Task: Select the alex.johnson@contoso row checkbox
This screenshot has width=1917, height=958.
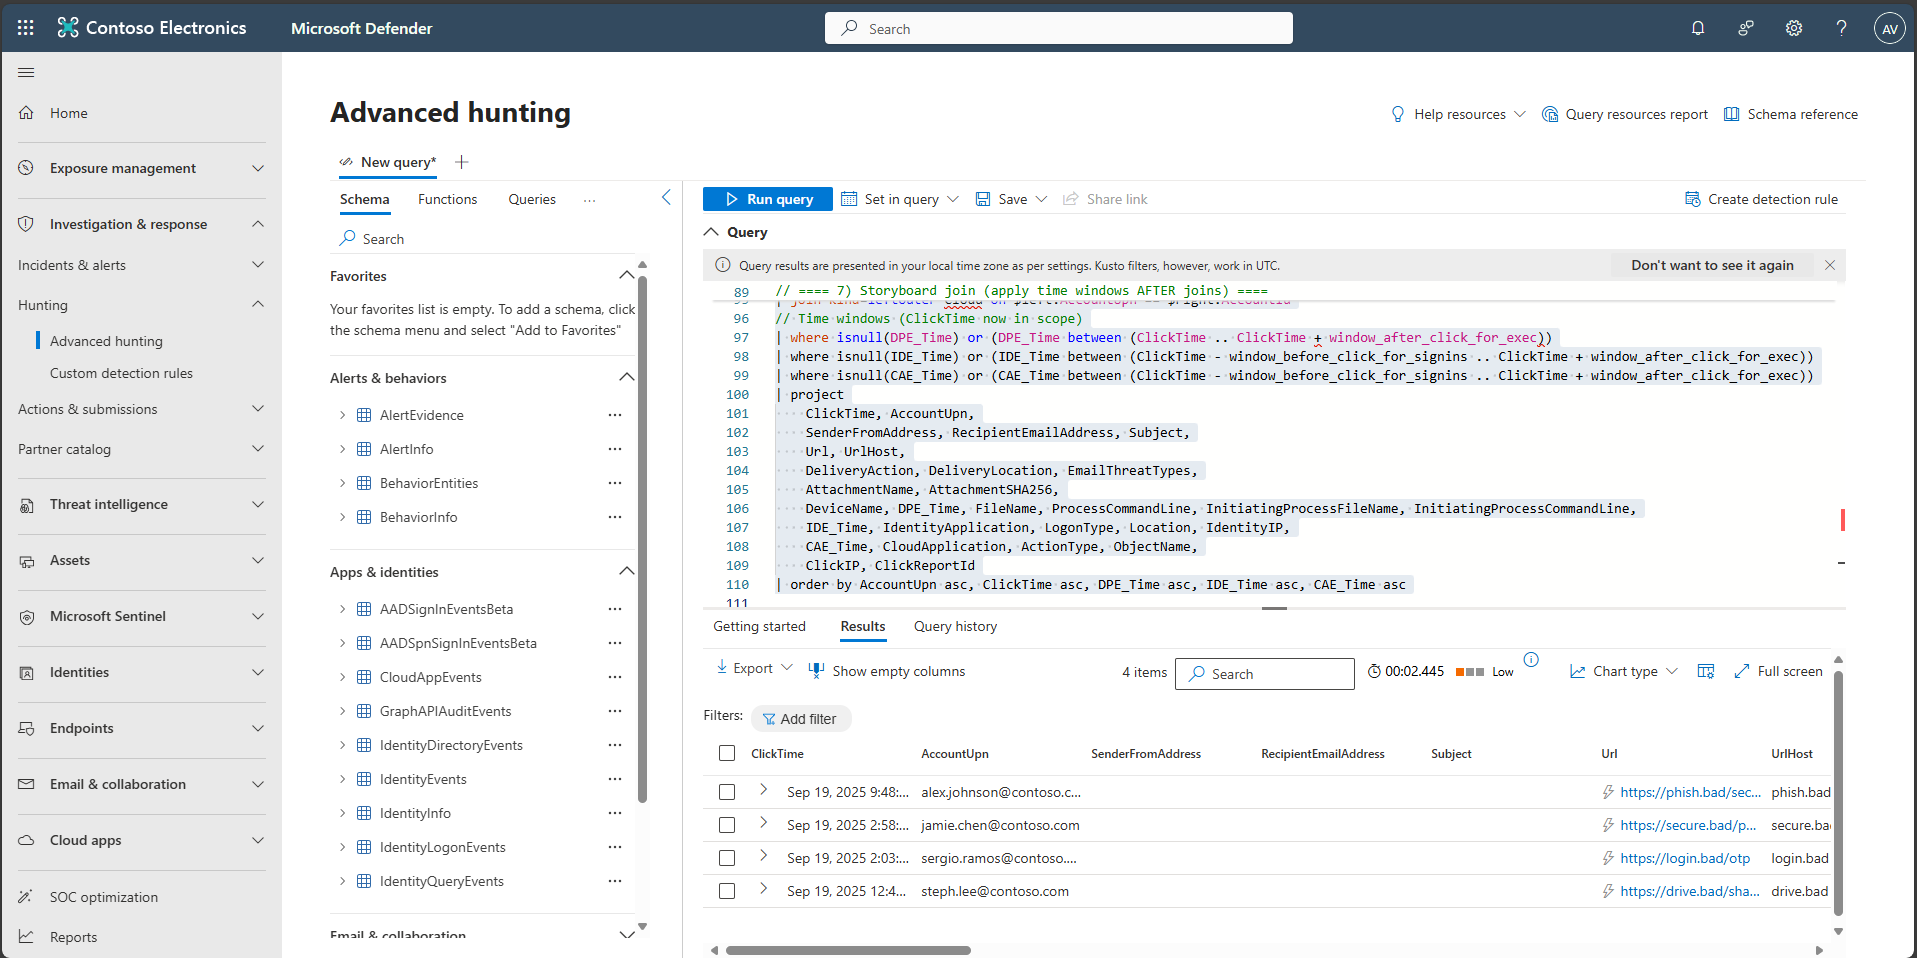Action: coord(727,792)
